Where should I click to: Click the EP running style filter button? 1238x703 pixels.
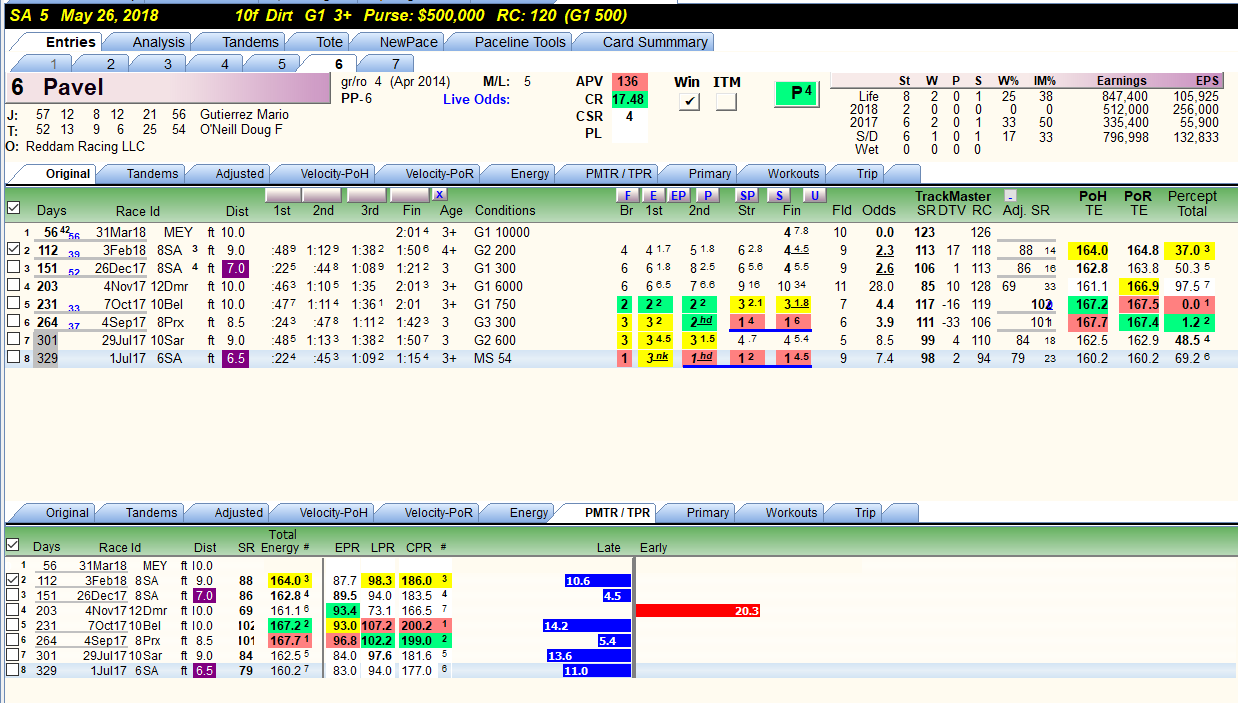pyautogui.click(x=678, y=195)
